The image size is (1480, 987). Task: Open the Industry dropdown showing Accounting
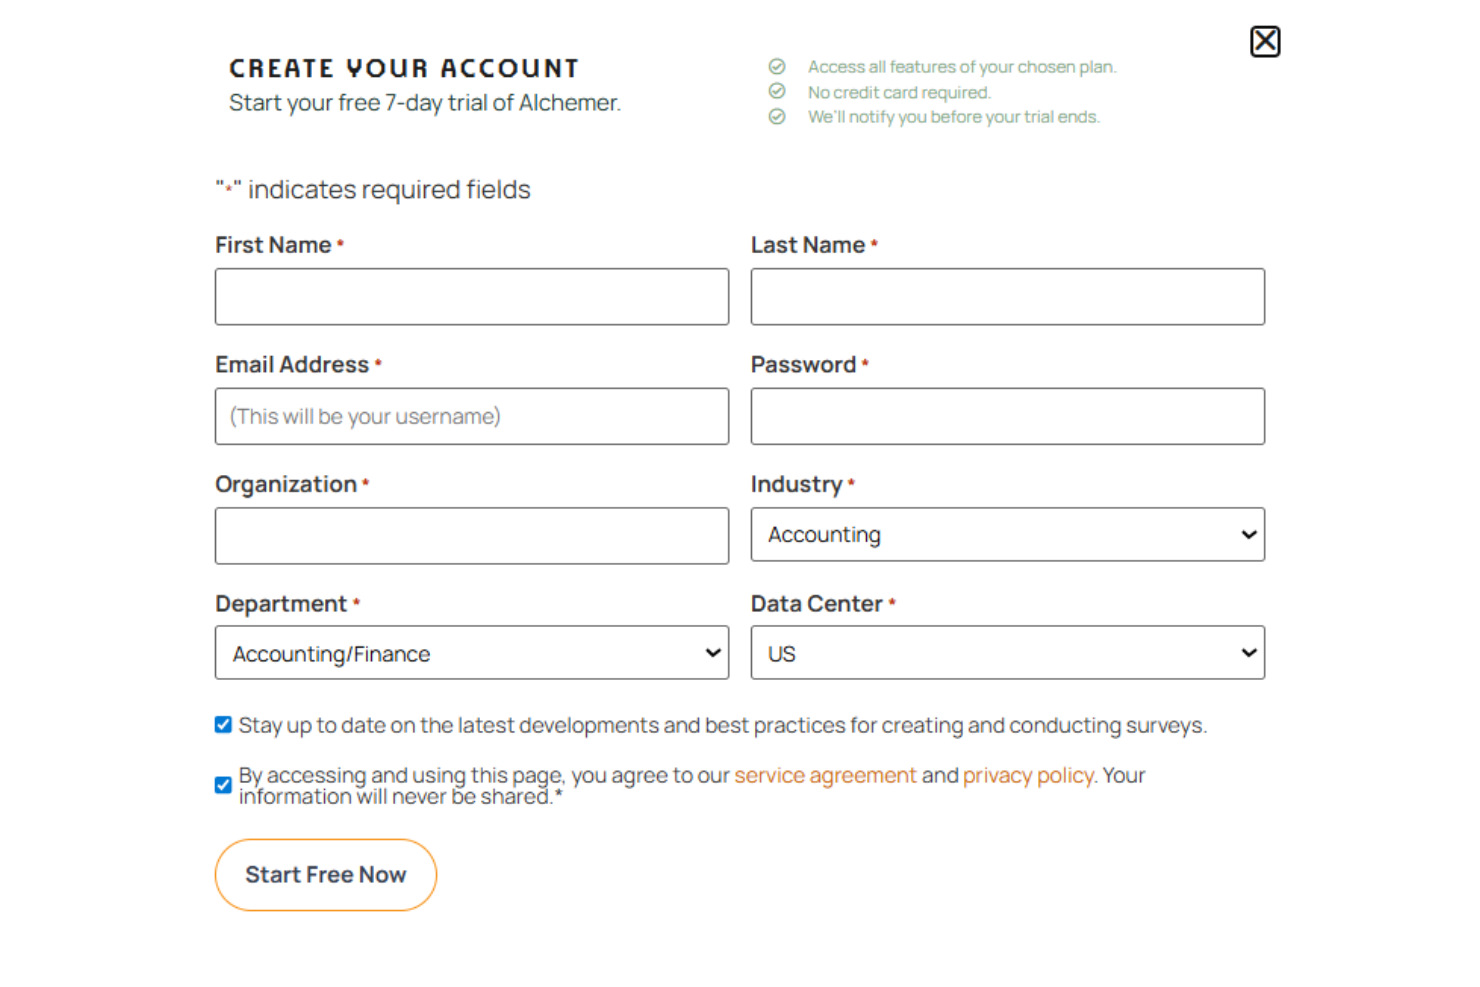click(x=1008, y=535)
